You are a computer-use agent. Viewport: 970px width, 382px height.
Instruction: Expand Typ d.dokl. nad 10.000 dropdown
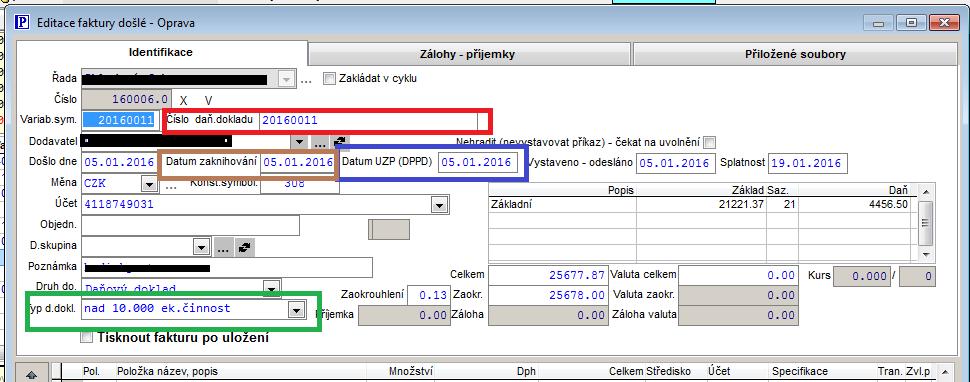click(296, 309)
